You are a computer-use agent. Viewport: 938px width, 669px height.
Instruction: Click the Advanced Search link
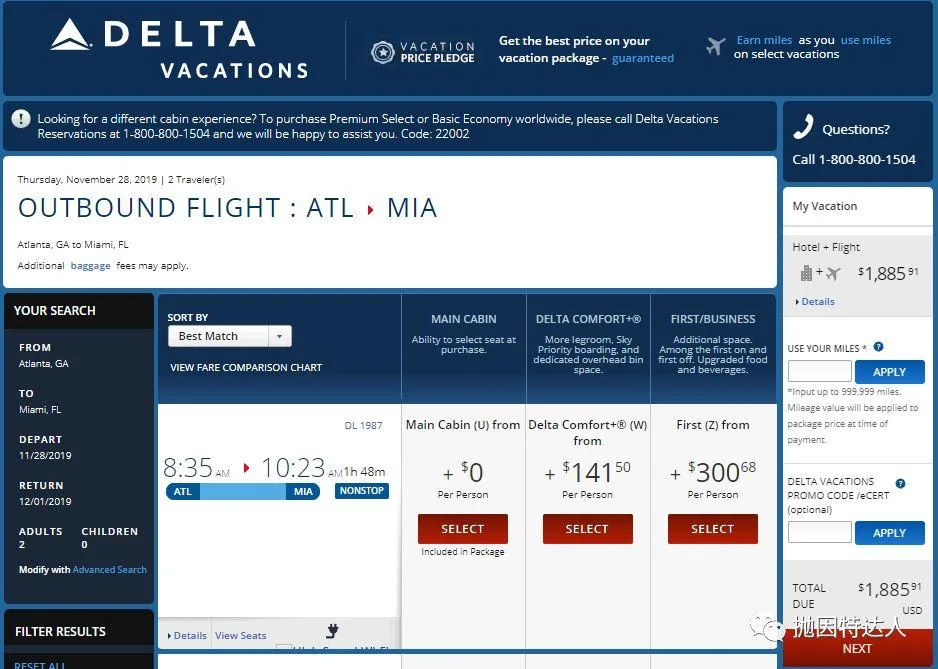(110, 570)
